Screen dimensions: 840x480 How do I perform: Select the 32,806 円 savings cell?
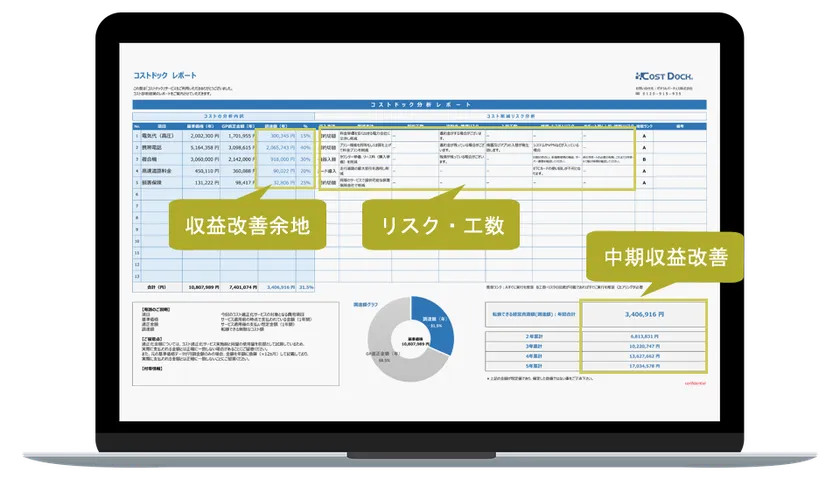(x=278, y=183)
